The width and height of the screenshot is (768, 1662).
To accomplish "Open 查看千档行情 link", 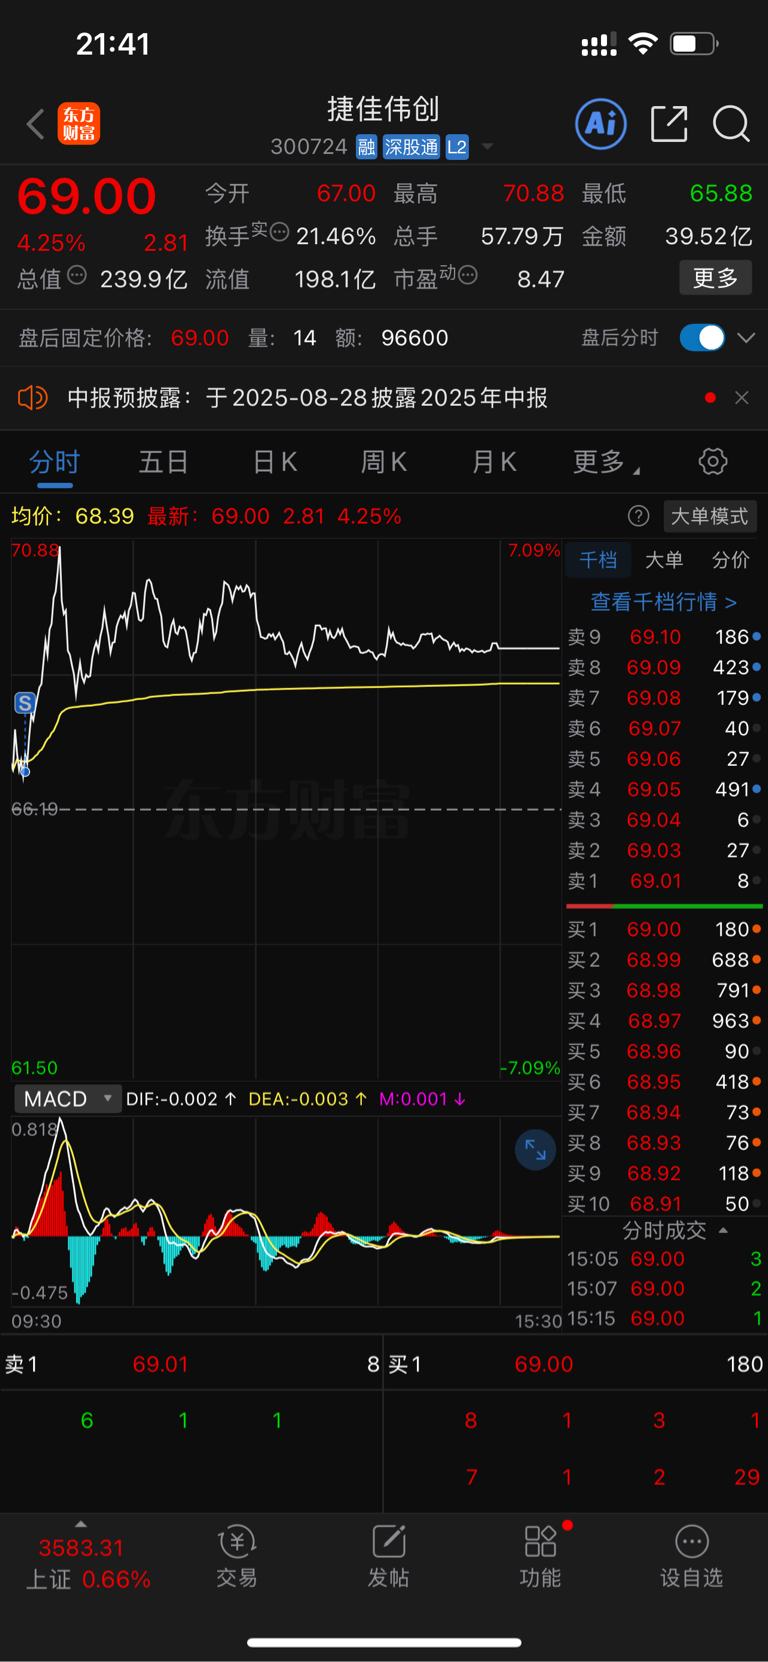I will coord(663,602).
